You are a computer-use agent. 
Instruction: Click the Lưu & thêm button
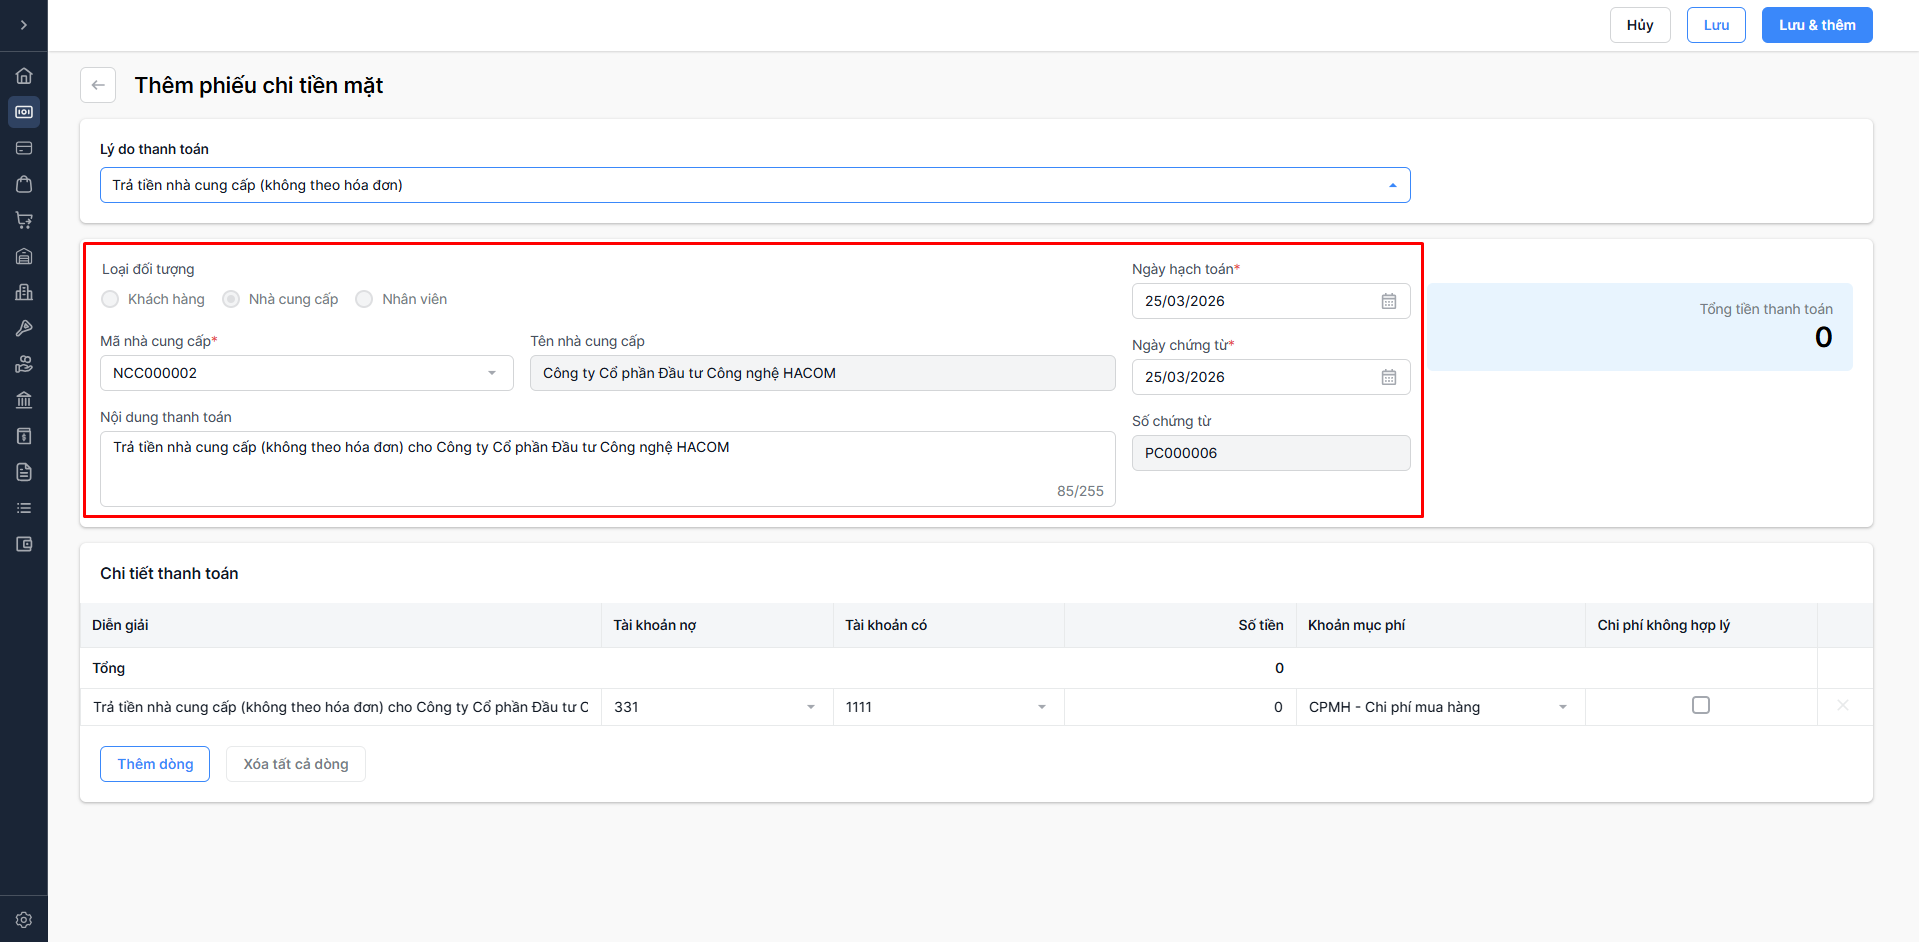pyautogui.click(x=1816, y=25)
